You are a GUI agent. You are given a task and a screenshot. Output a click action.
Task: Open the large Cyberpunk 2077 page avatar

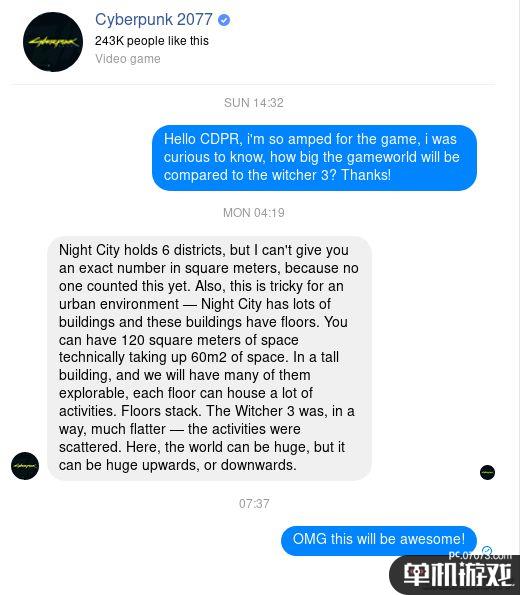point(53,42)
